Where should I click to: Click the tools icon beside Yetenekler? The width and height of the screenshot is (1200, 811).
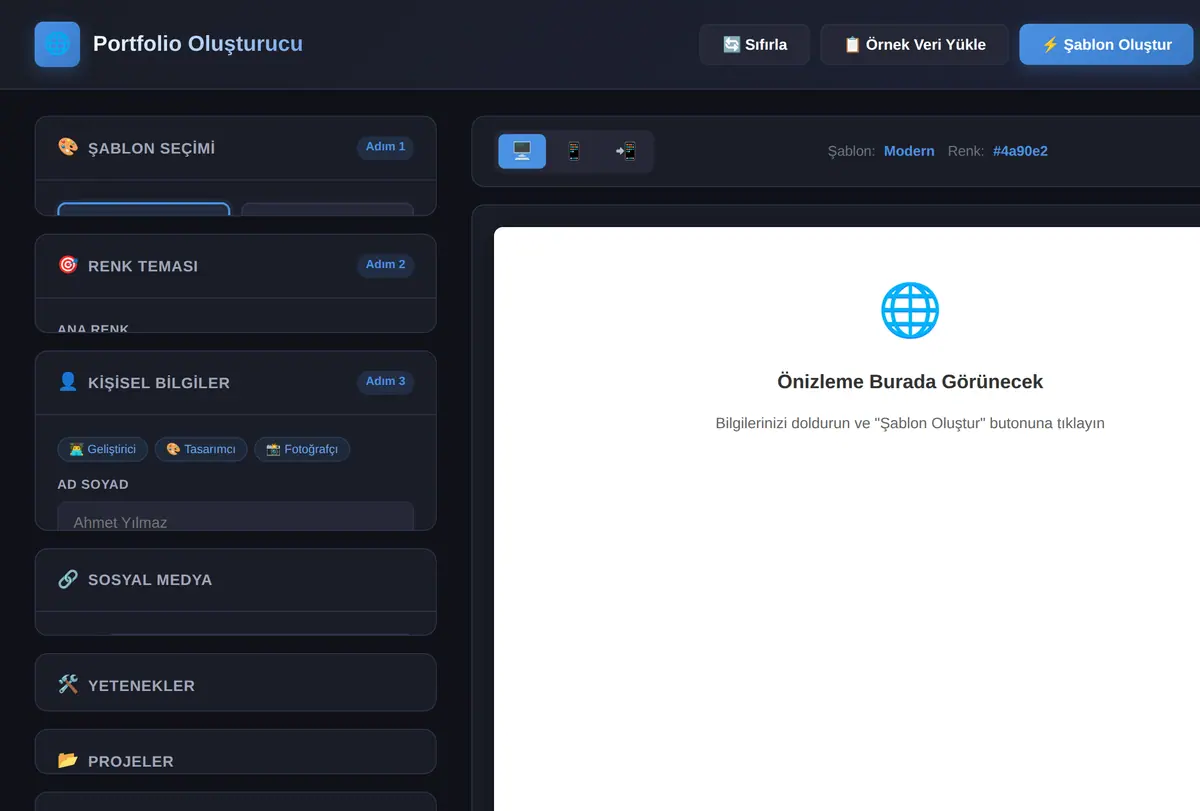pyautogui.click(x=68, y=684)
